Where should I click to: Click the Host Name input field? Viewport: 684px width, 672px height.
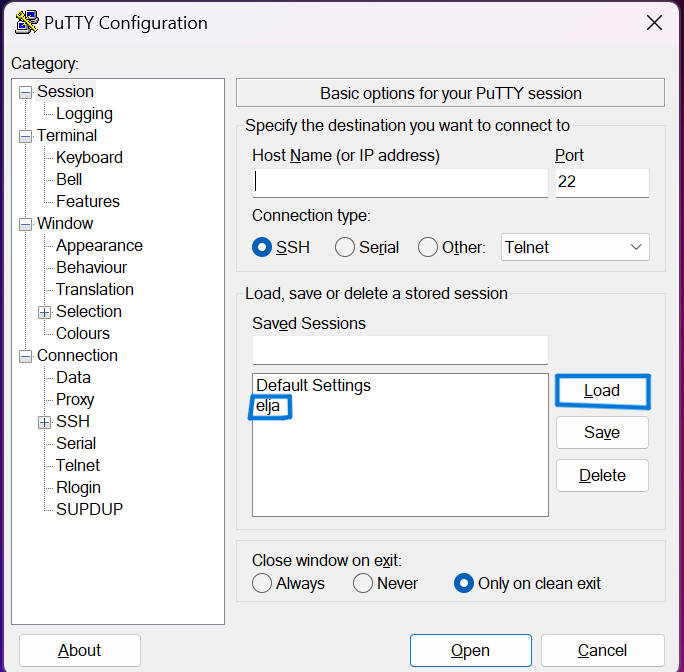point(400,182)
